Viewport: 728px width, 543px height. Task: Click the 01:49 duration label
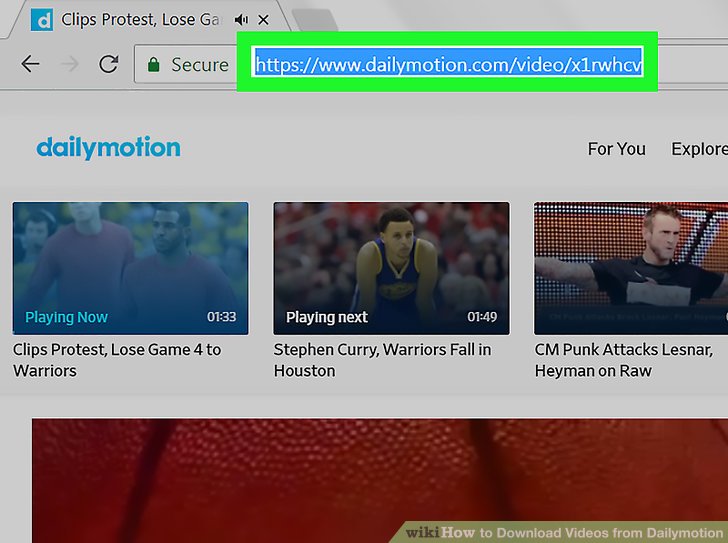(482, 317)
